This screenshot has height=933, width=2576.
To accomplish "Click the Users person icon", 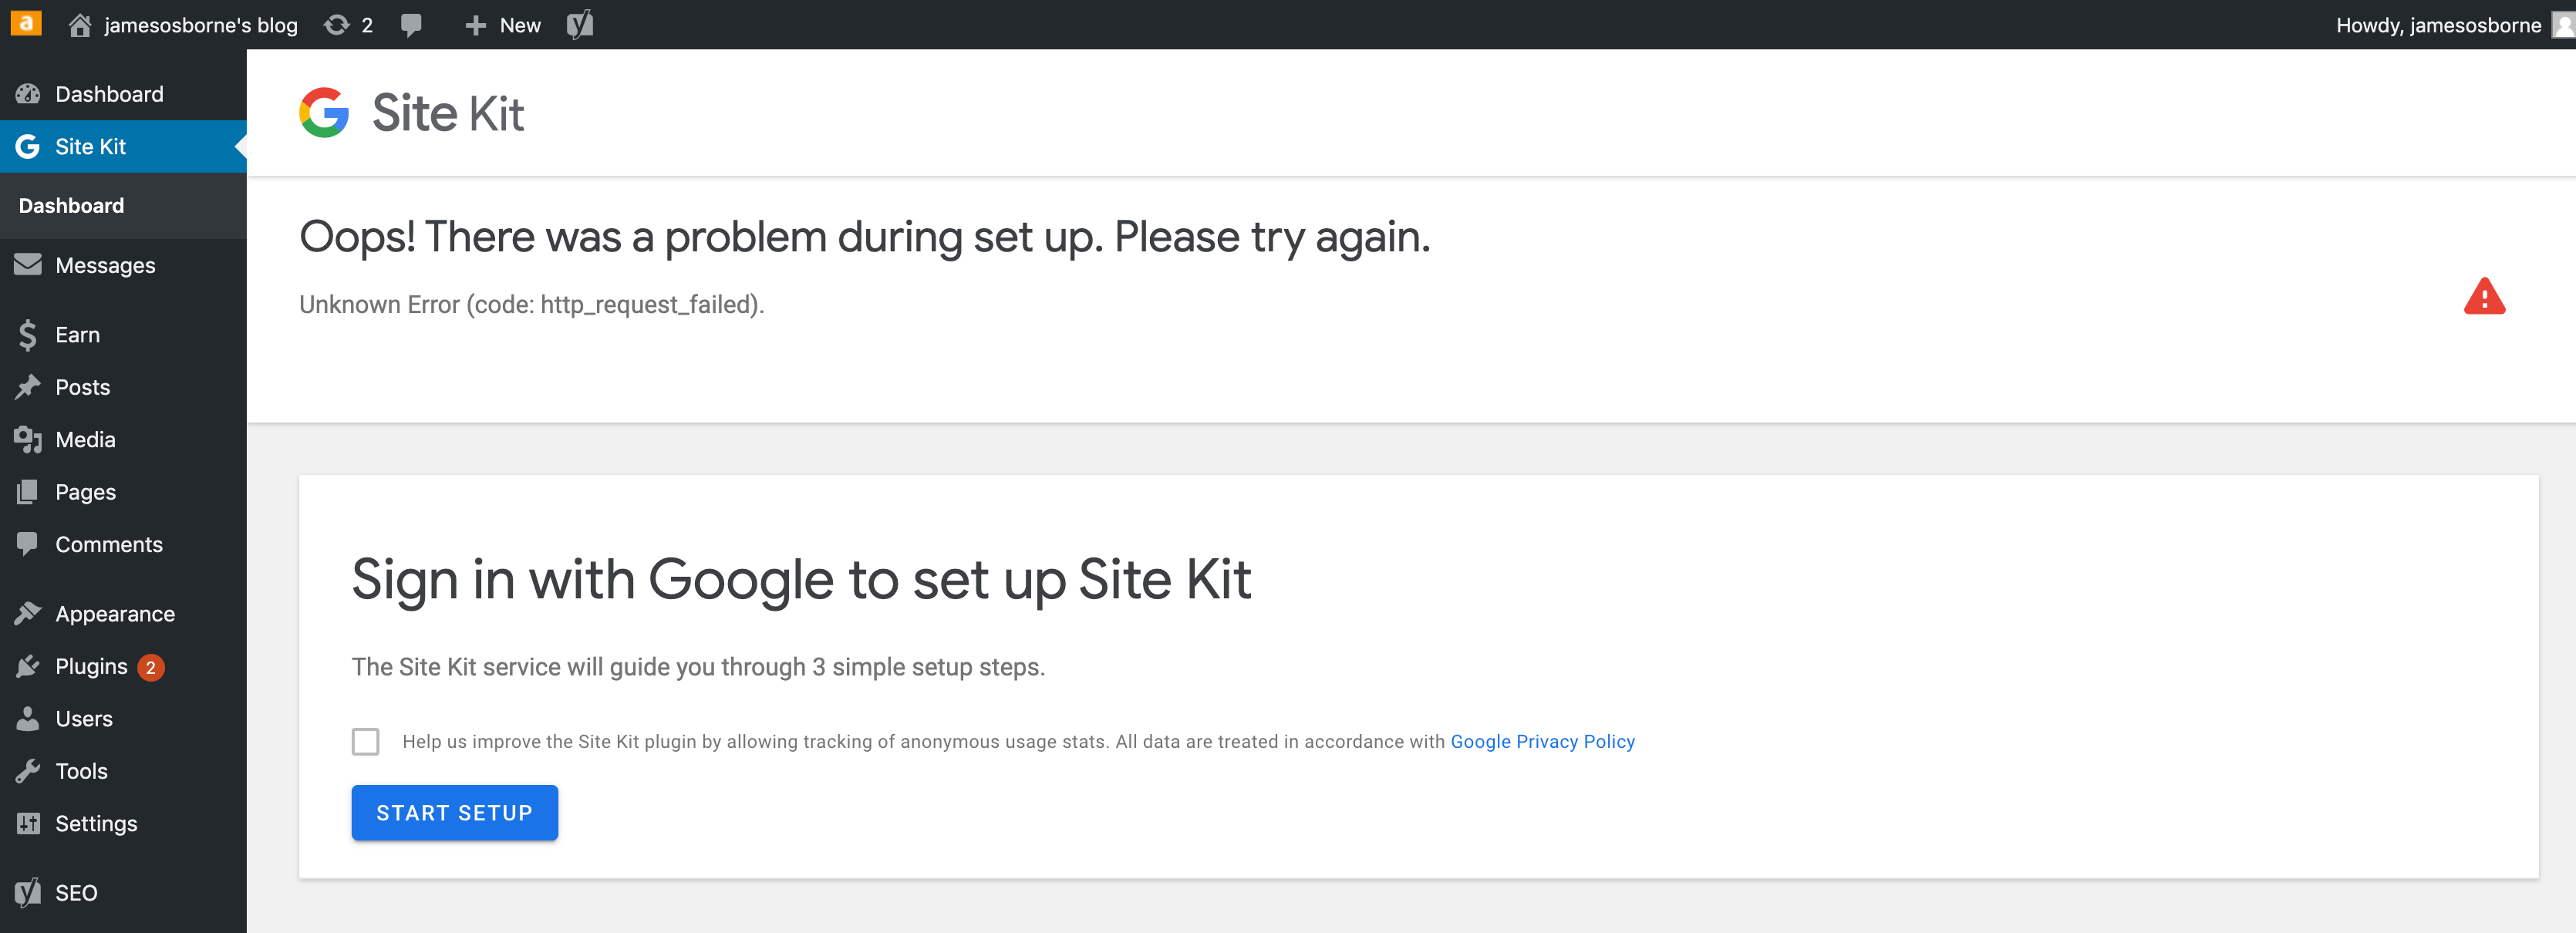I will [x=28, y=718].
